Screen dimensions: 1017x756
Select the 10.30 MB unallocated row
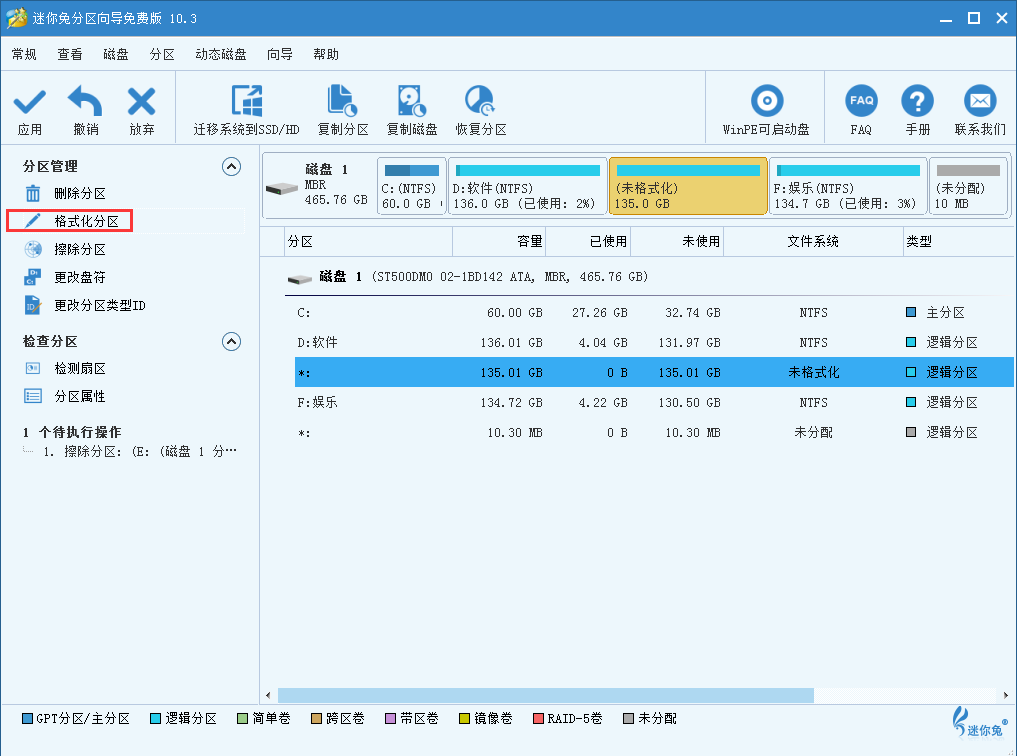pos(654,432)
